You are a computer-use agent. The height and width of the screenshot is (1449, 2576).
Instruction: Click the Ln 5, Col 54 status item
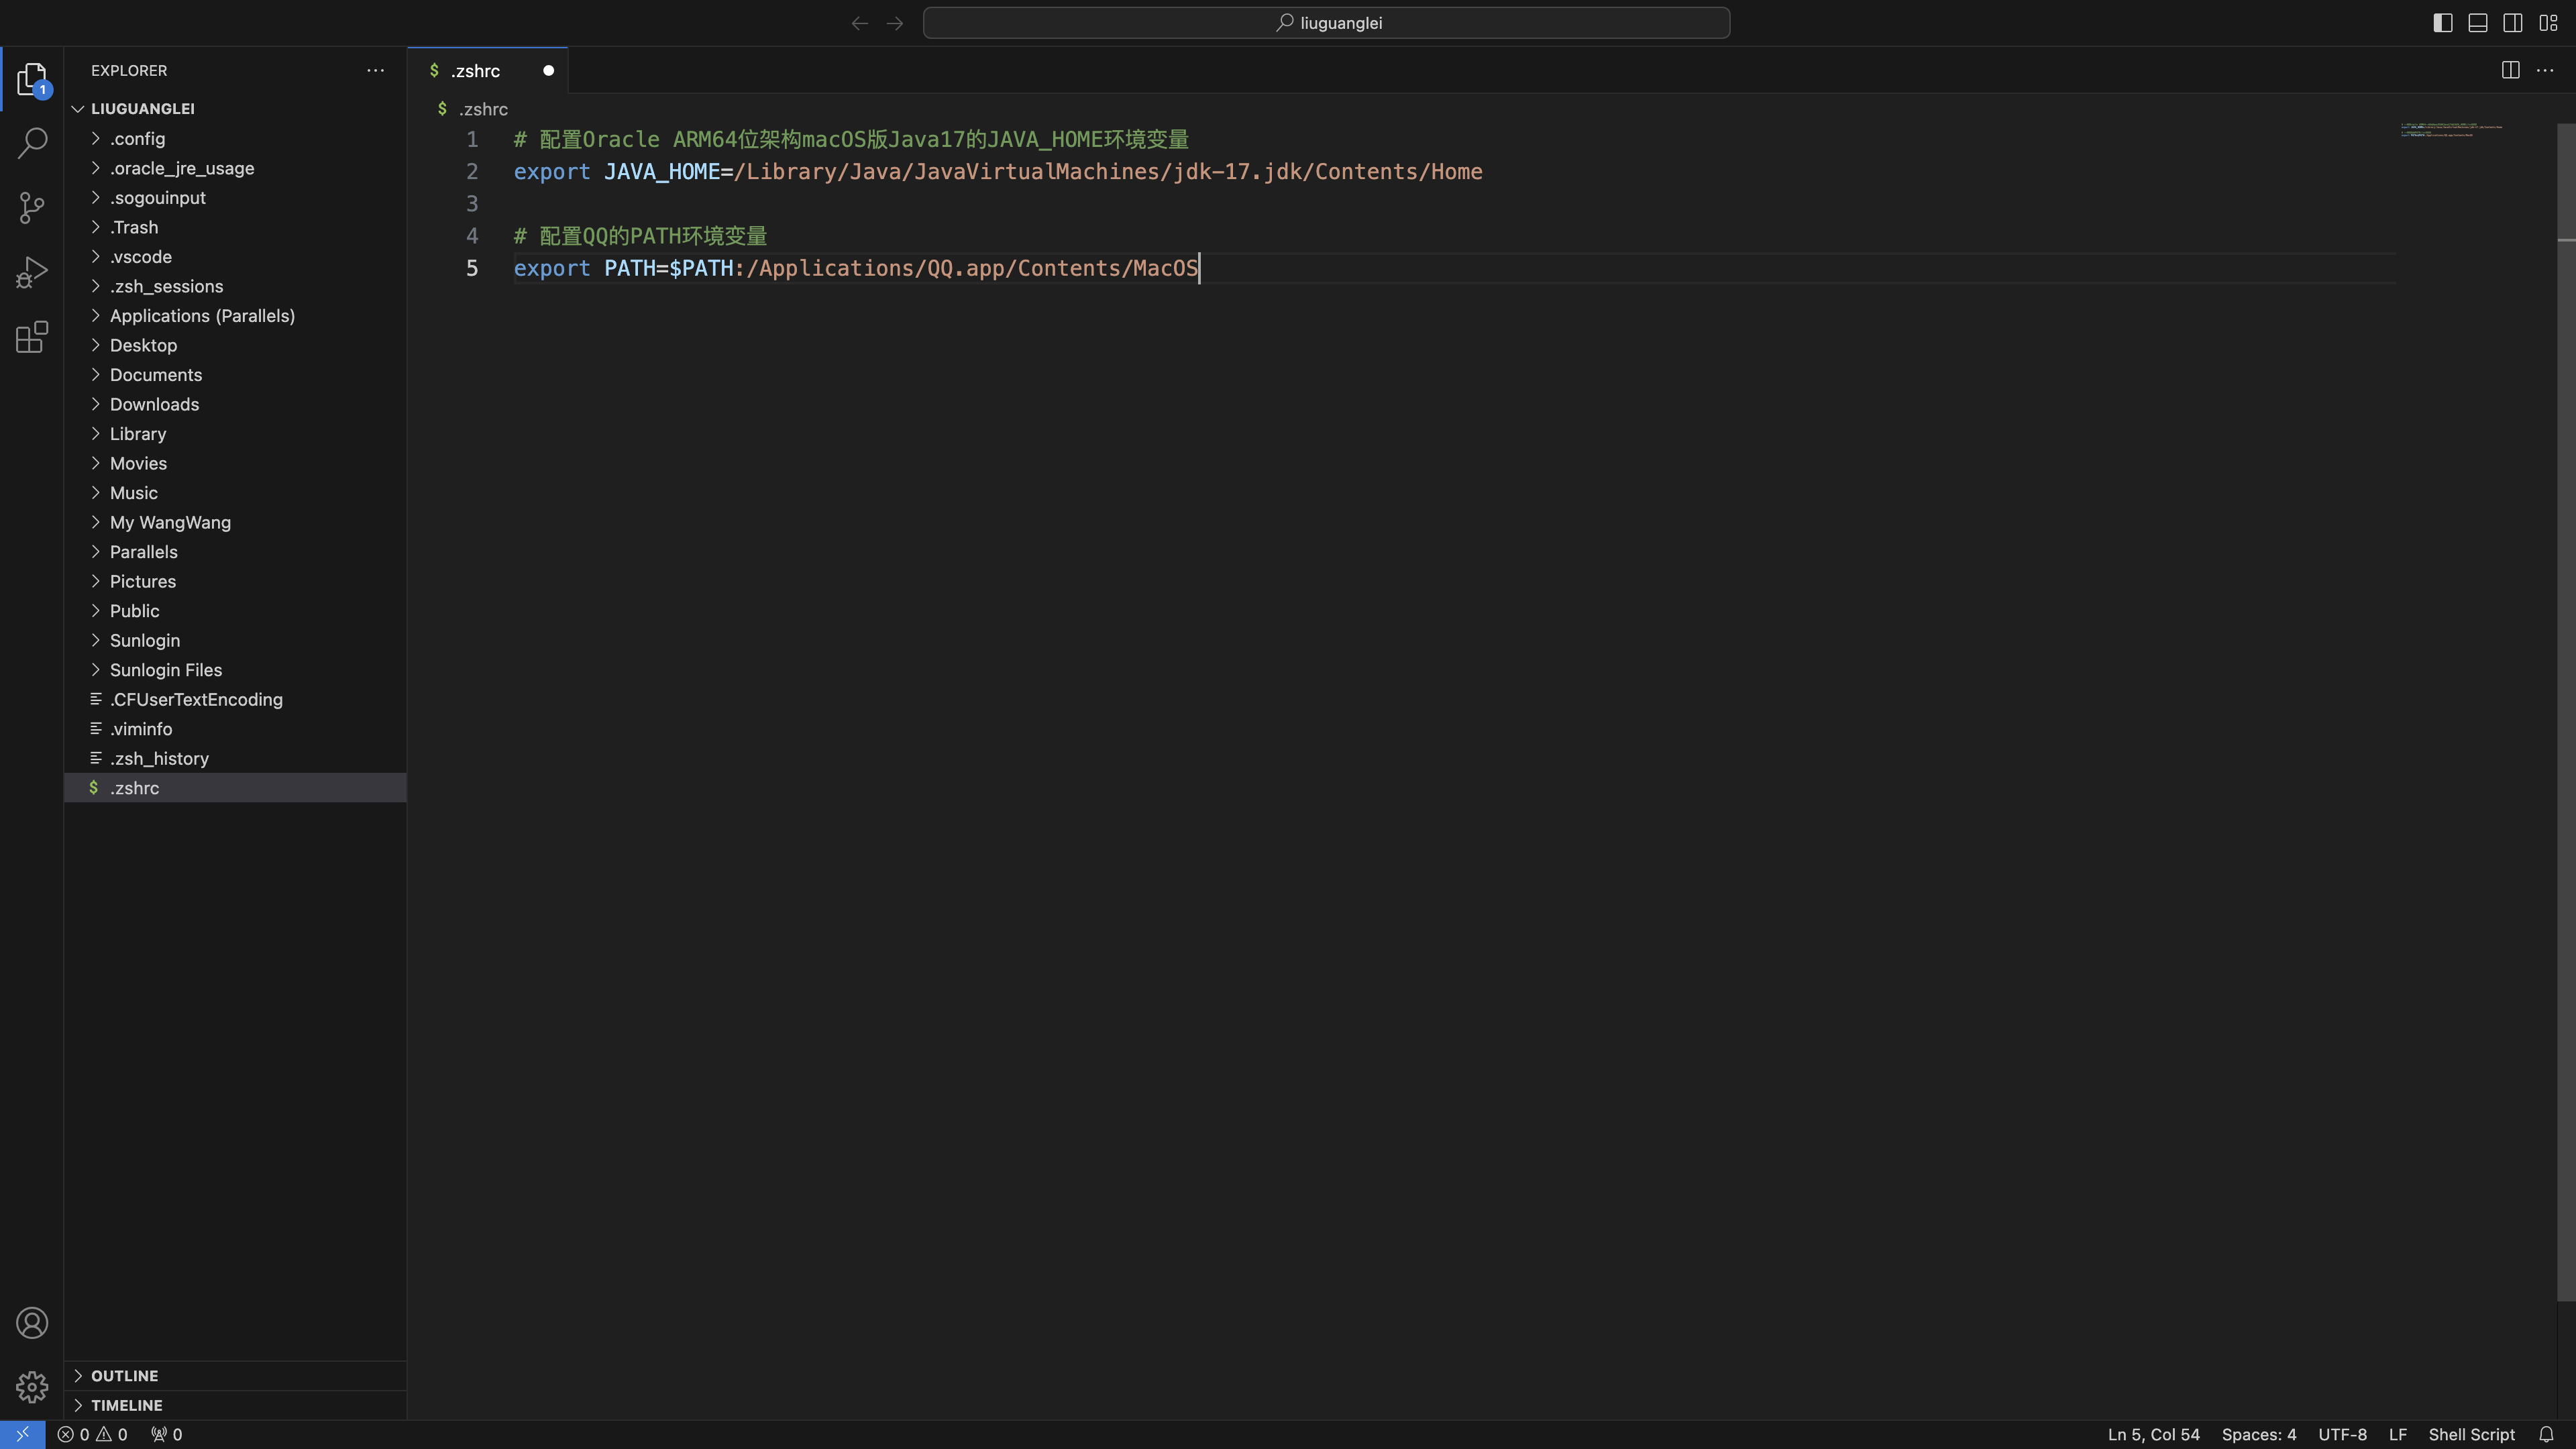click(x=2153, y=1434)
